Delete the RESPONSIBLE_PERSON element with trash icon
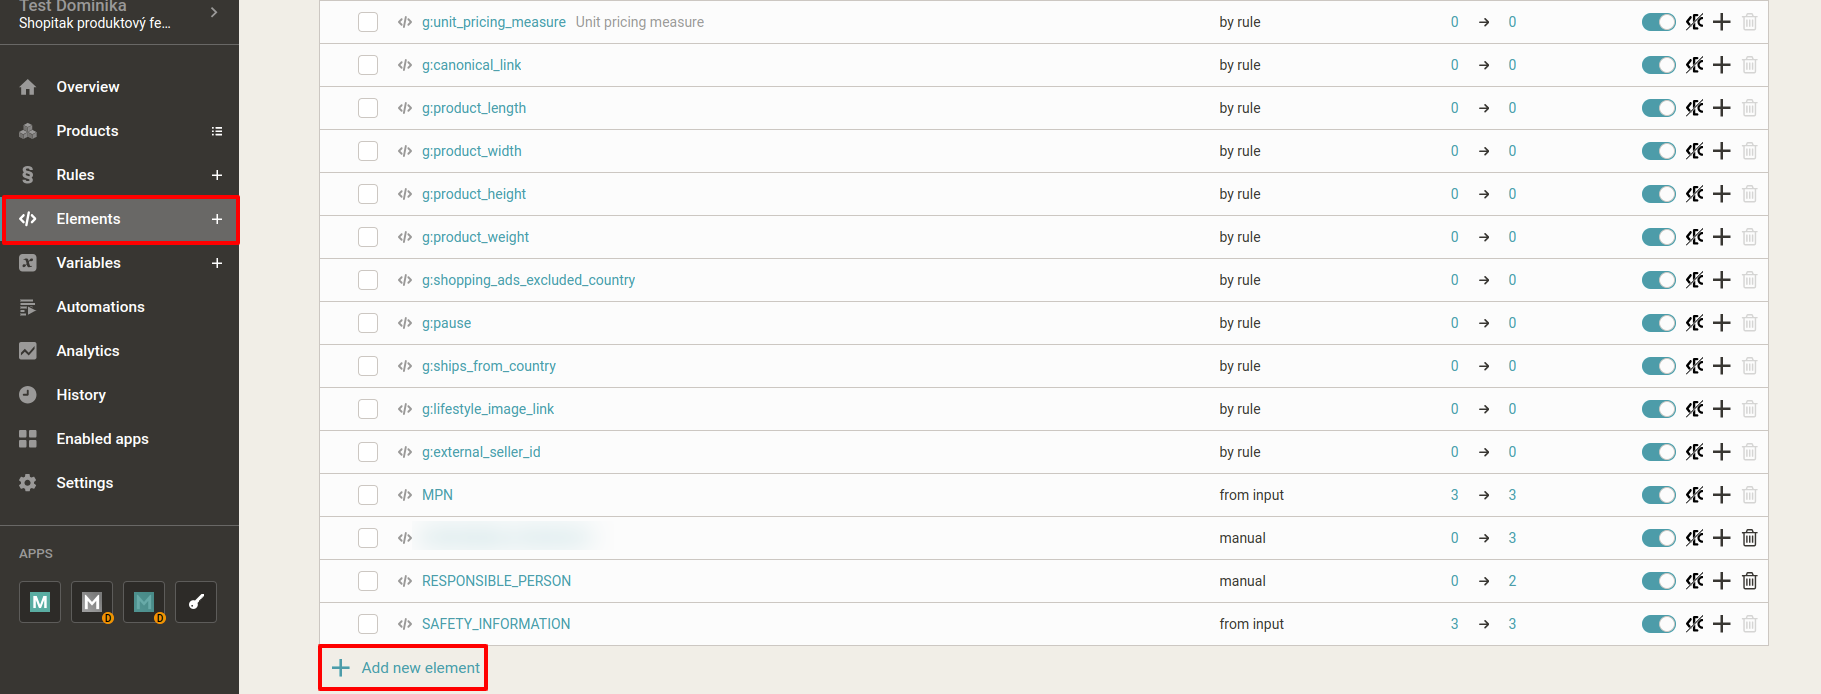Screen dimensions: 1821x694 (1749, 581)
